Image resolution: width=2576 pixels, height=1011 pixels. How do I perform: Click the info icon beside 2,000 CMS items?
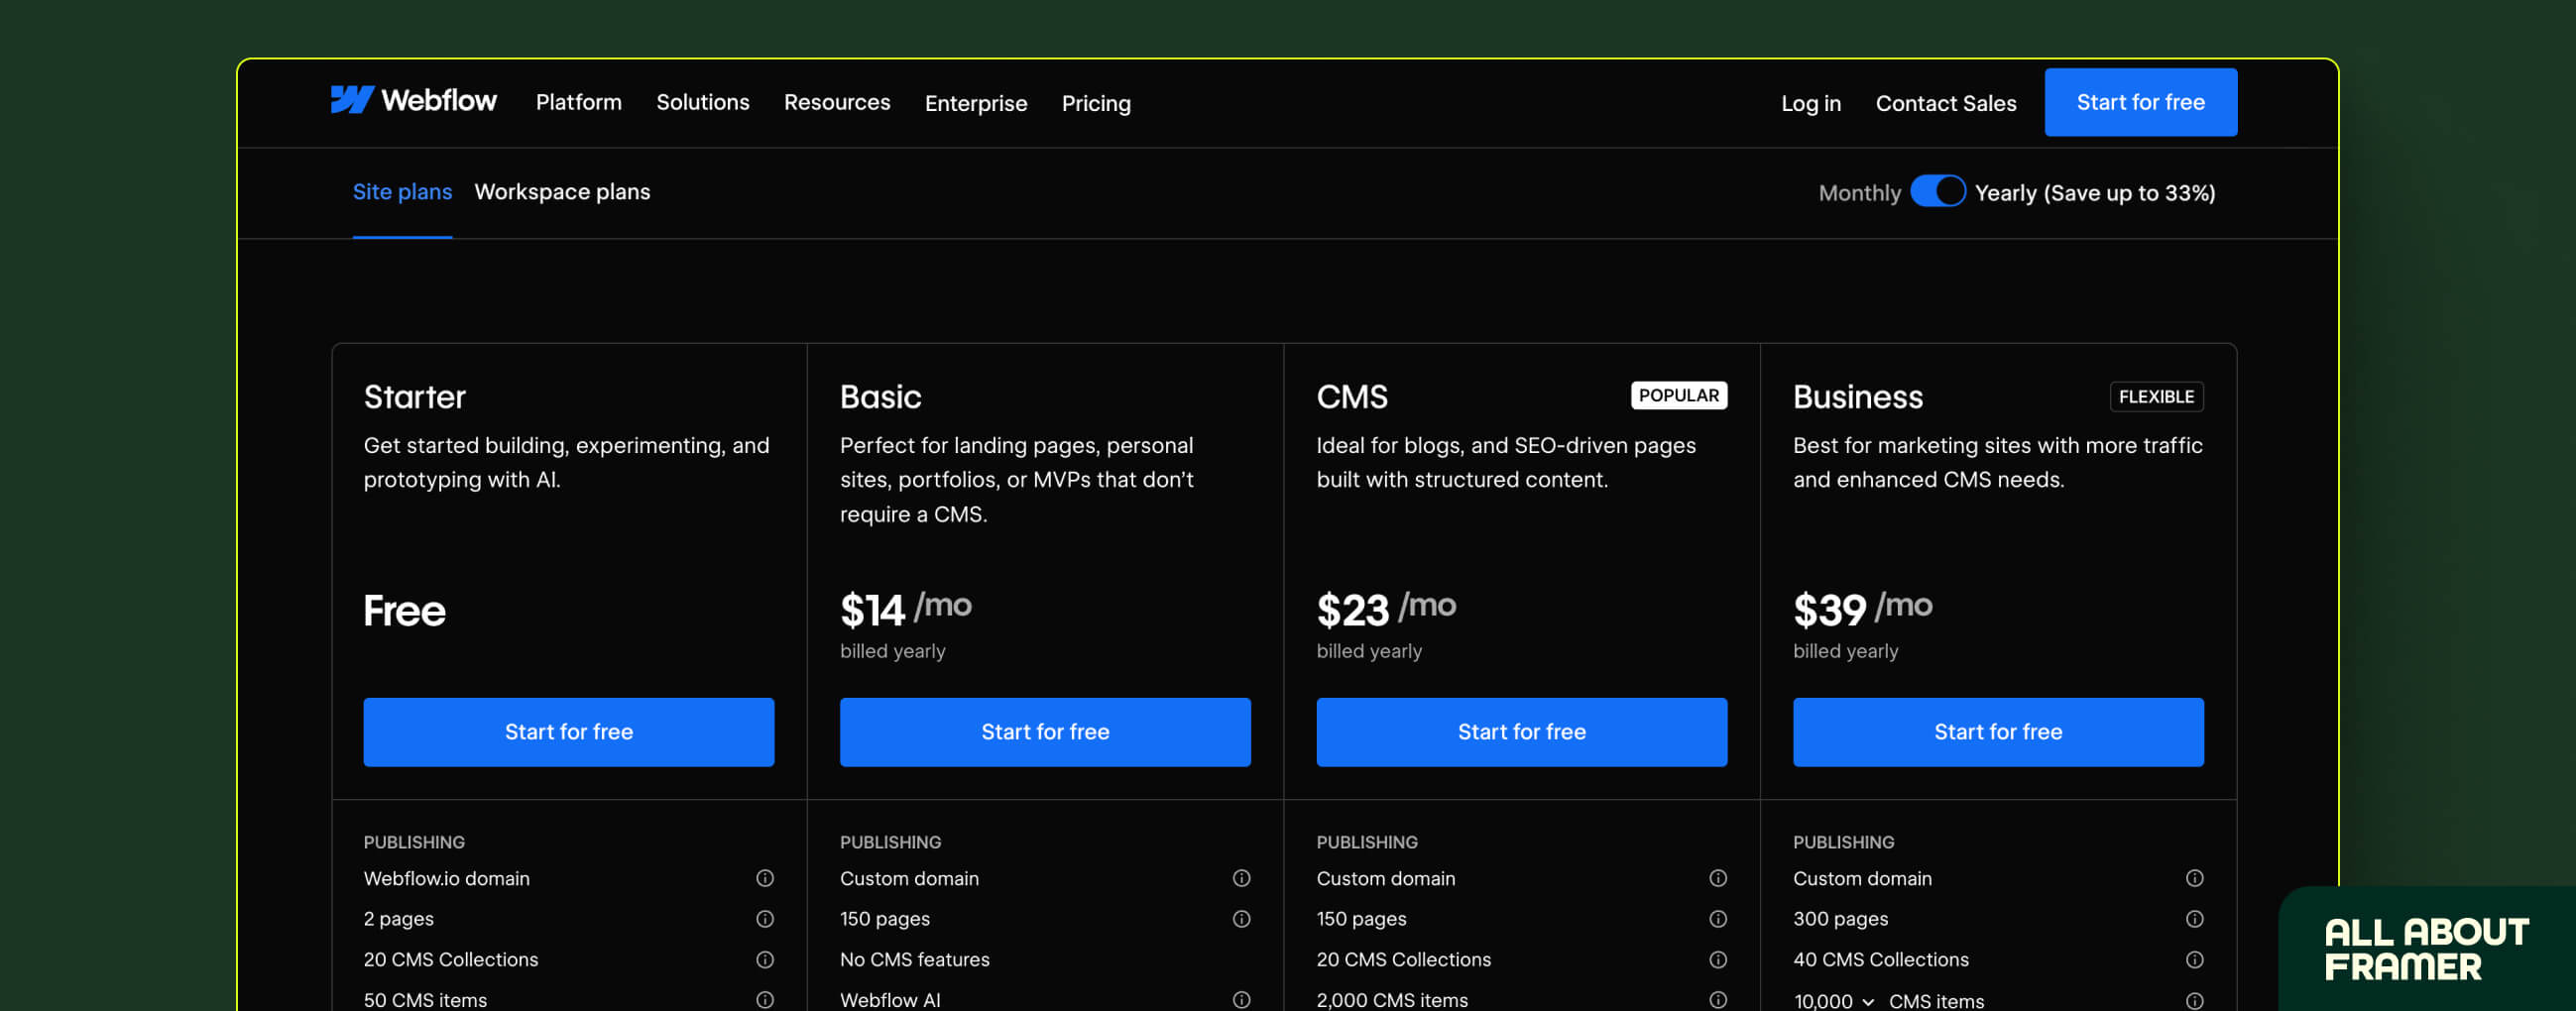pyautogui.click(x=1718, y=1000)
